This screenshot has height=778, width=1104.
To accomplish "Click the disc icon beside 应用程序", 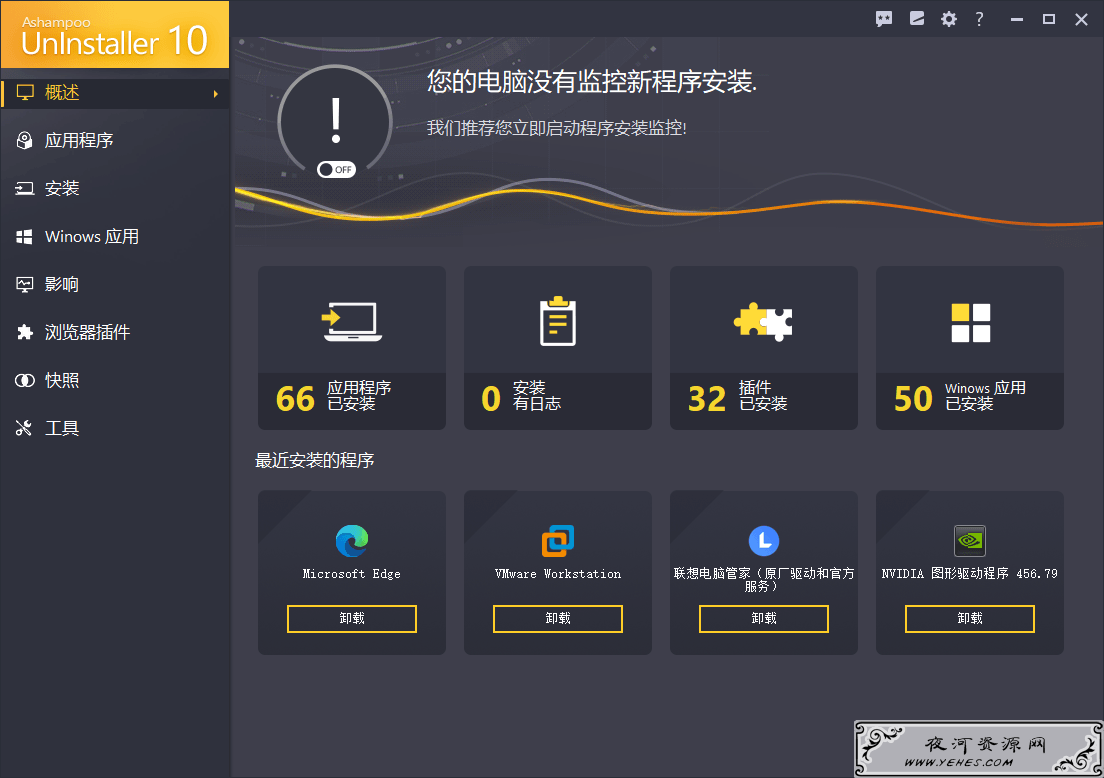I will (25, 140).
